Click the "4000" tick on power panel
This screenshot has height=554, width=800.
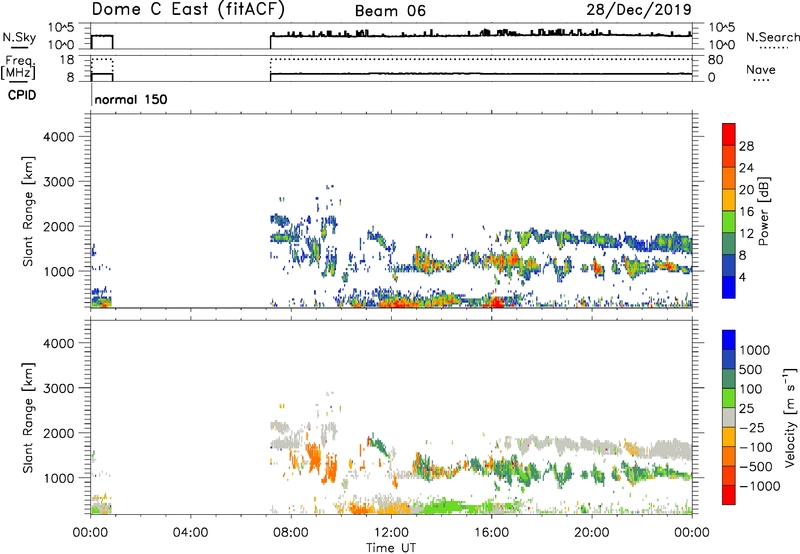pyautogui.click(x=59, y=137)
